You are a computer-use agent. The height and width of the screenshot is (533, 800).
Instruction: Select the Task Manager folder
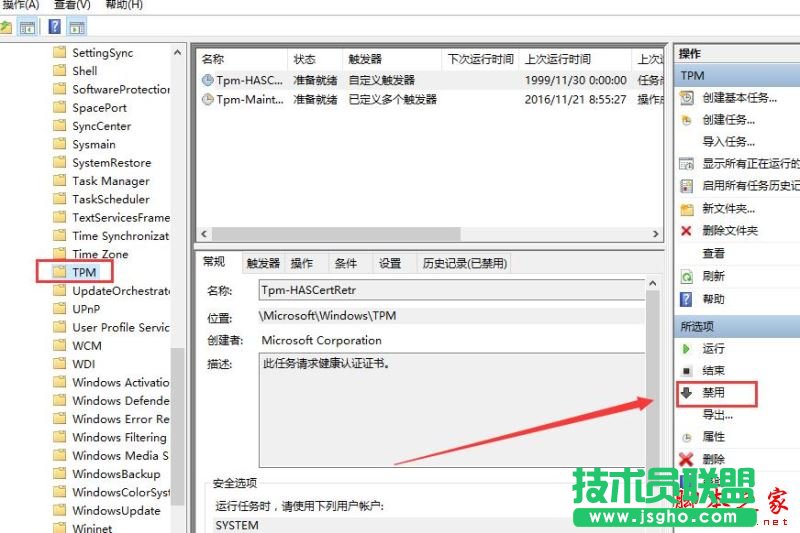(x=111, y=181)
